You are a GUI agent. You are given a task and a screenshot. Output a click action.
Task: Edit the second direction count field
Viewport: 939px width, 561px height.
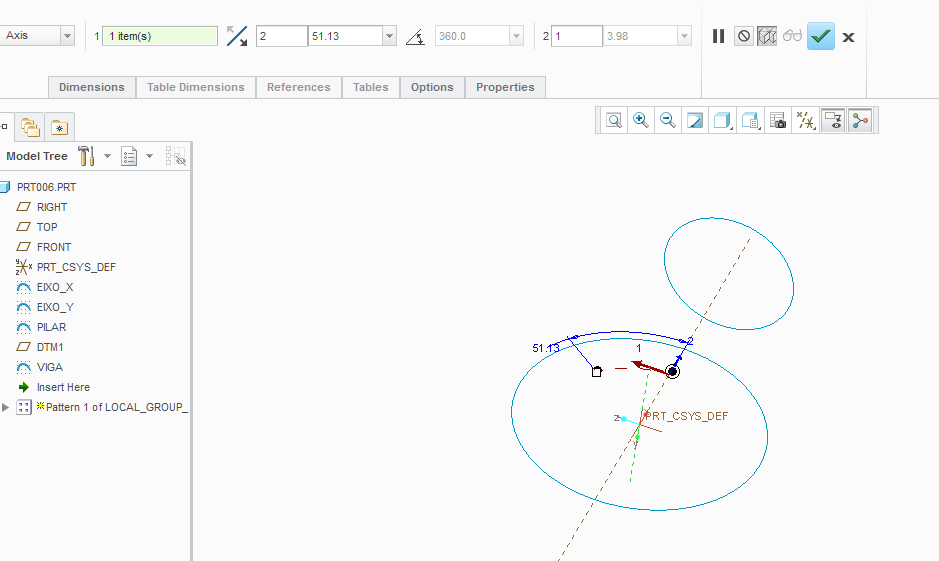[x=577, y=36]
